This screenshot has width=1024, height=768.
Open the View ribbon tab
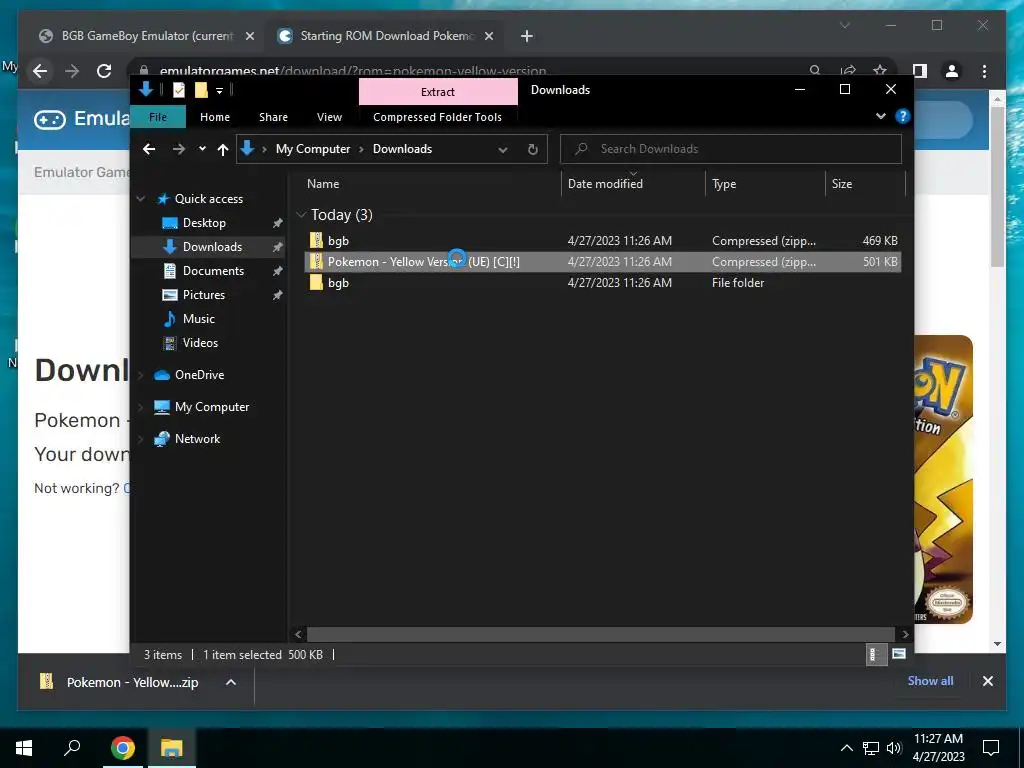[x=329, y=117]
